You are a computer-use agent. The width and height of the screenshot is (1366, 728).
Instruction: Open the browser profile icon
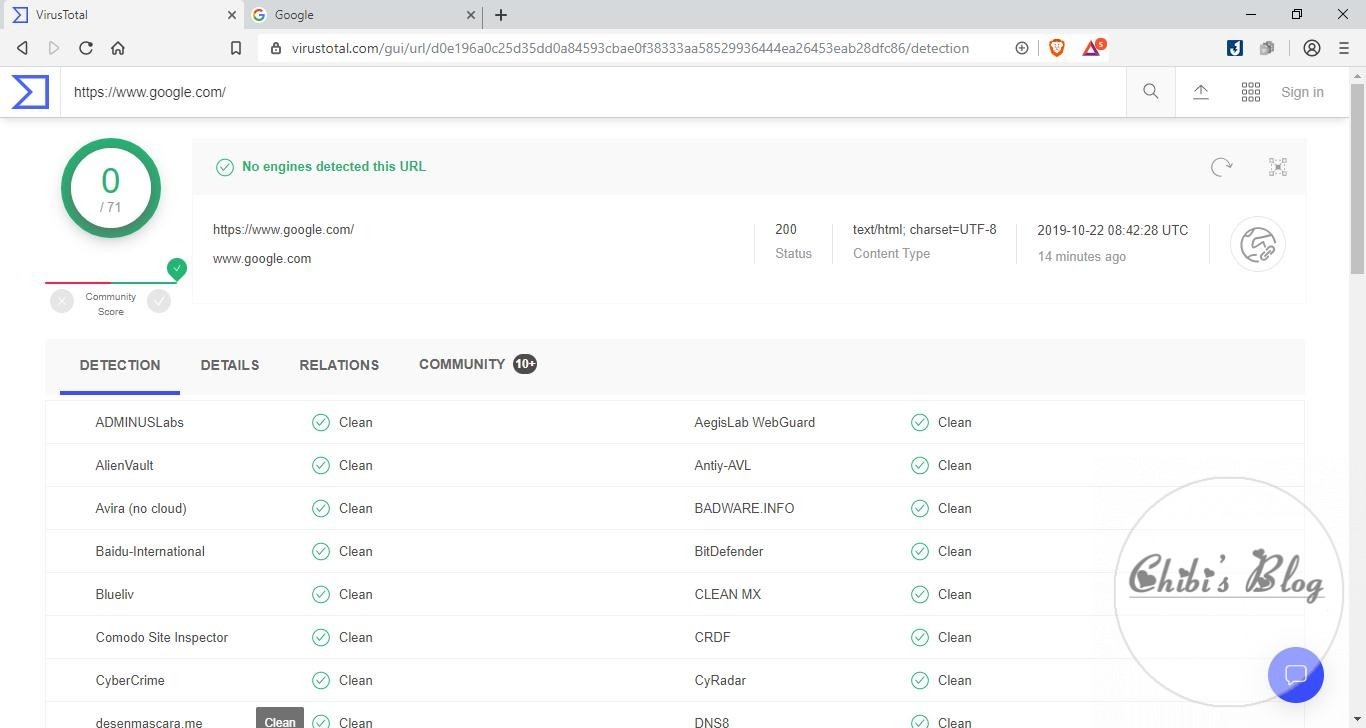coord(1312,48)
